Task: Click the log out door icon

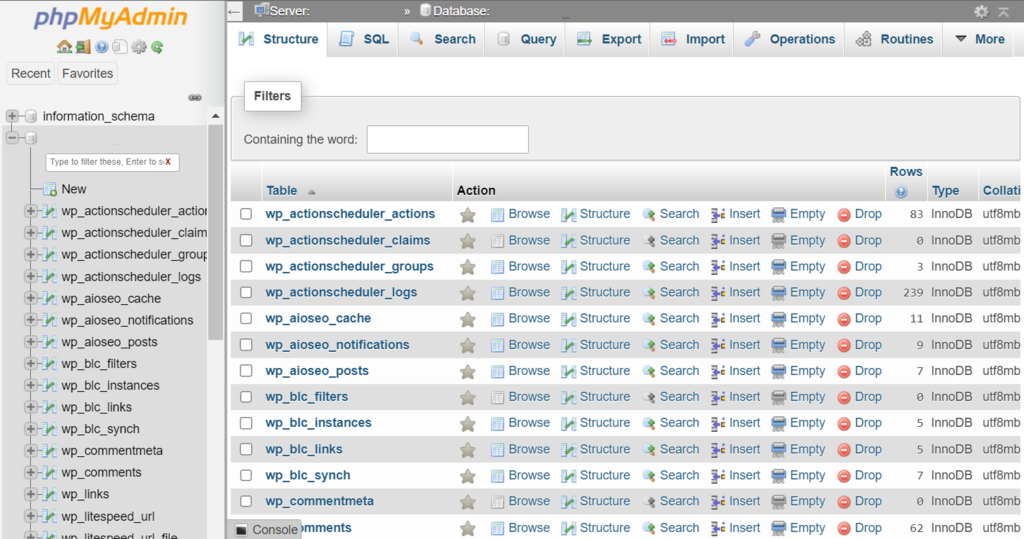Action: pos(82,47)
